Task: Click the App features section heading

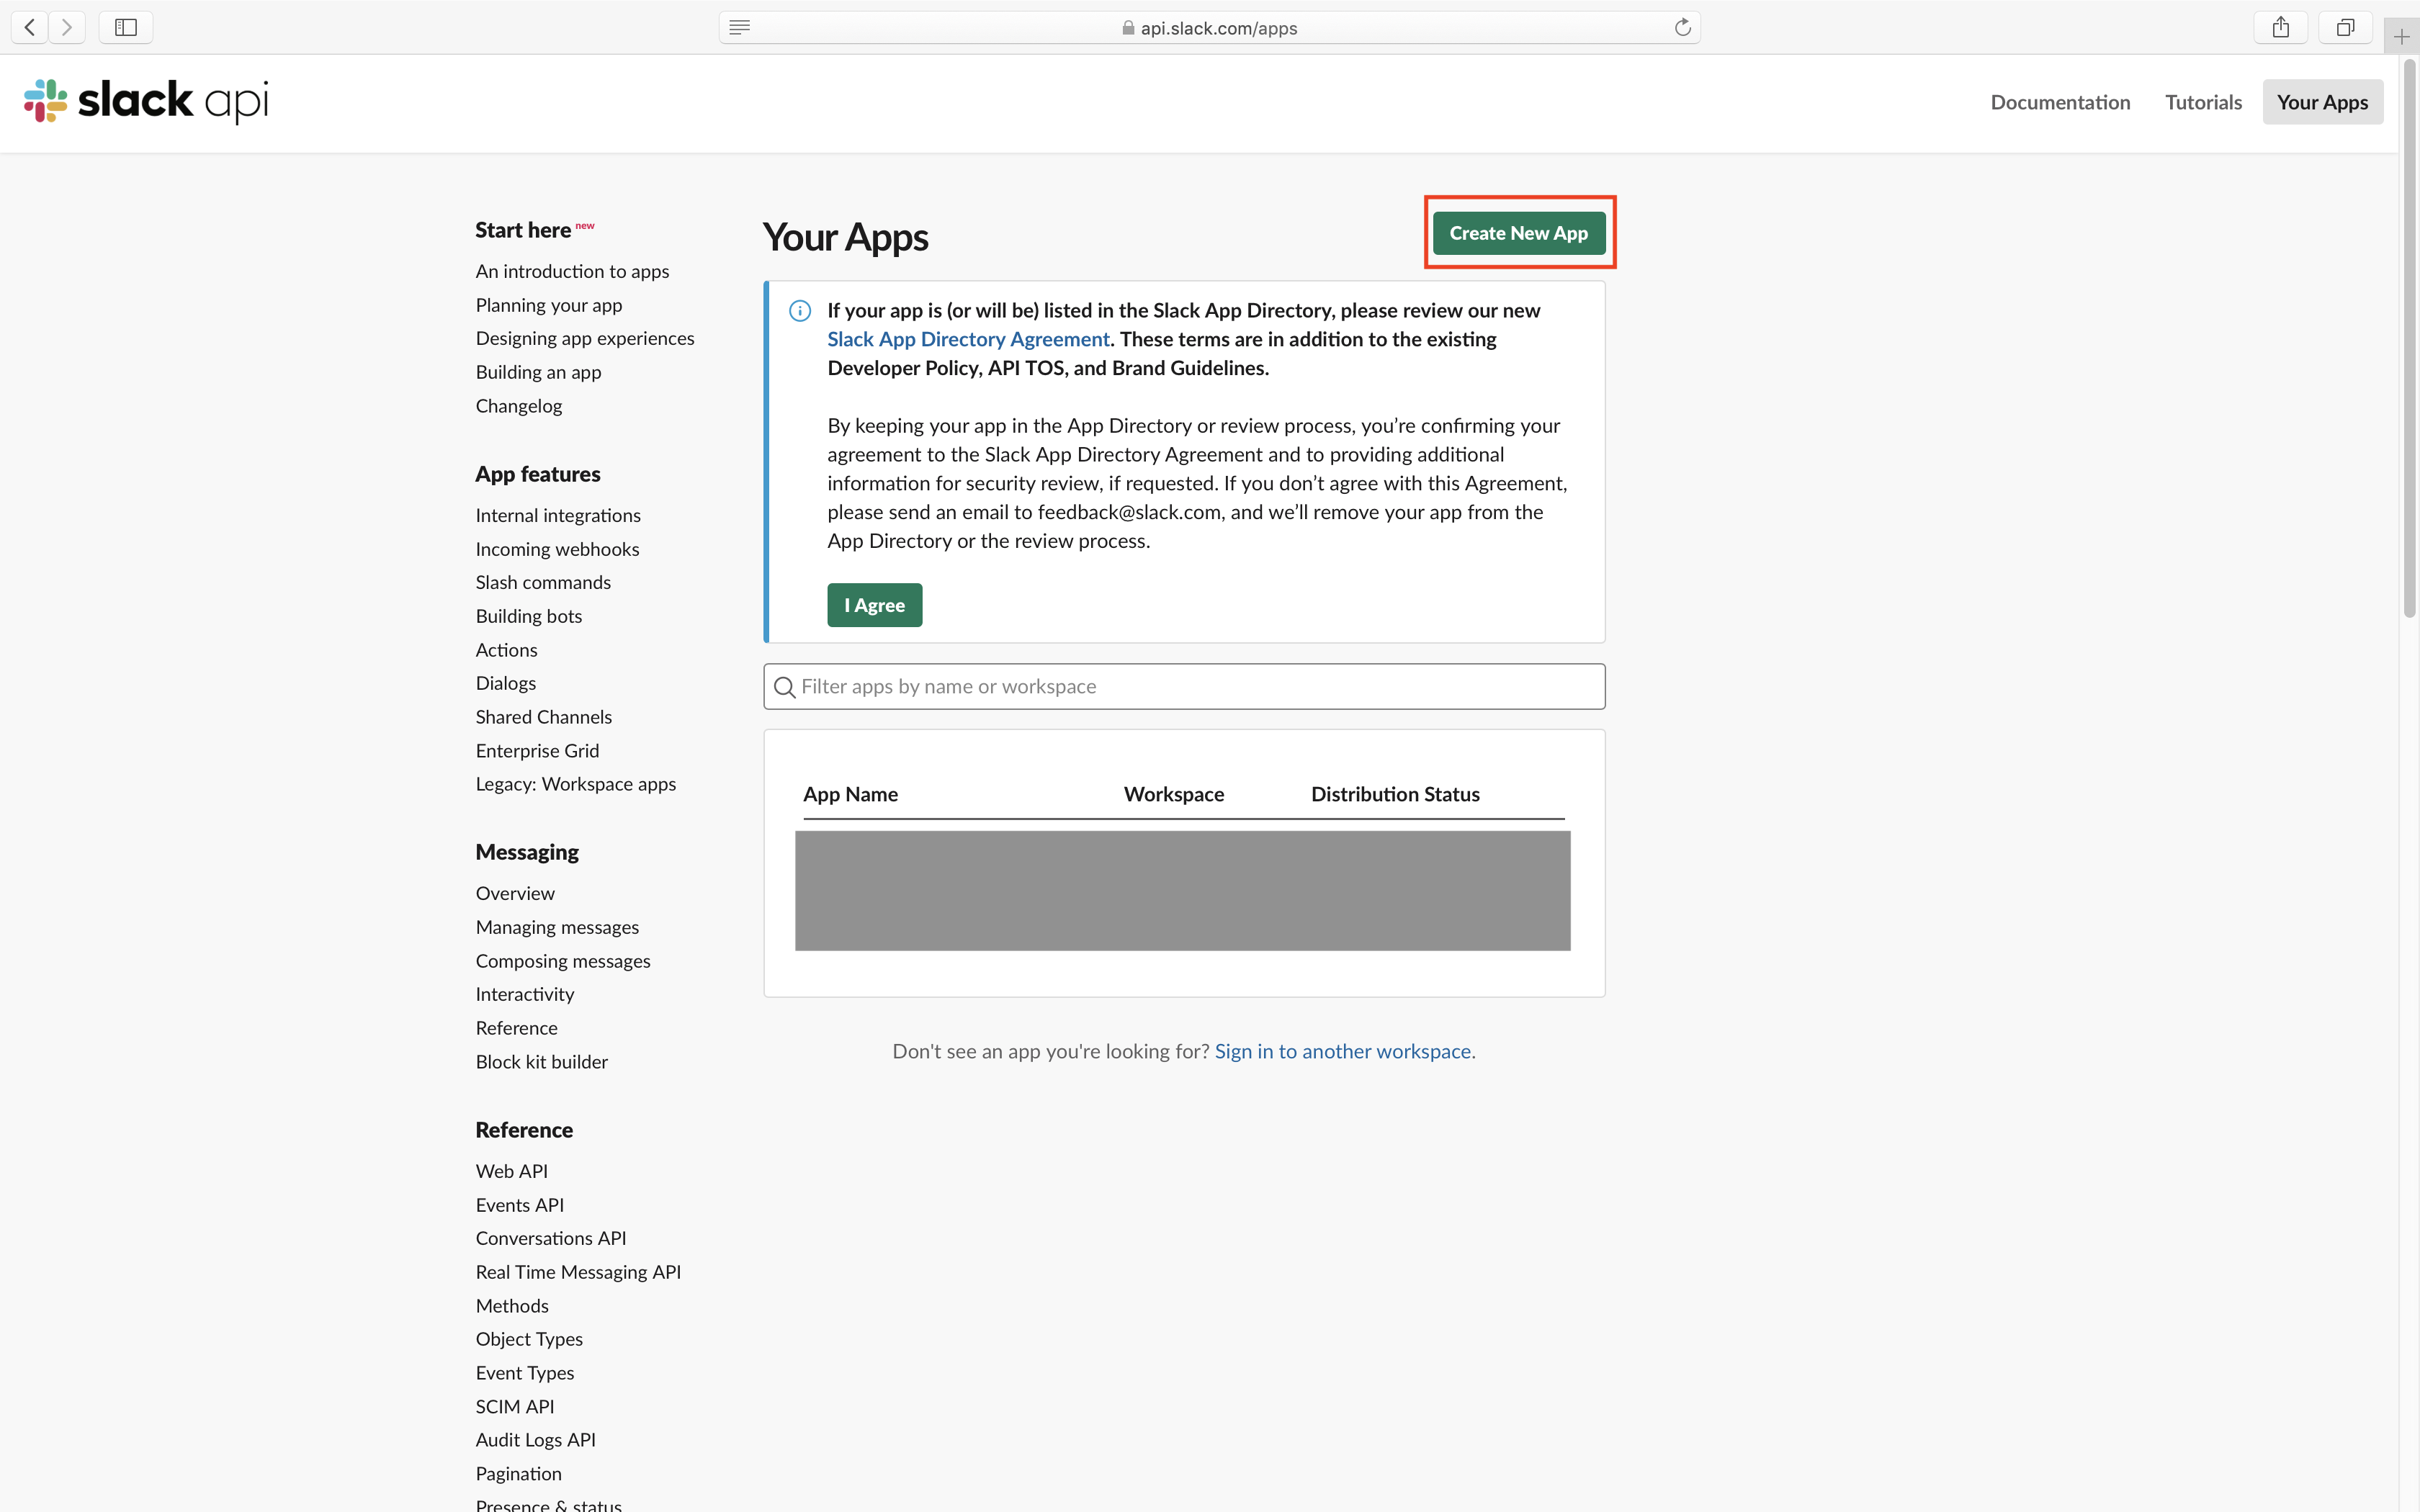Action: pyautogui.click(x=538, y=474)
